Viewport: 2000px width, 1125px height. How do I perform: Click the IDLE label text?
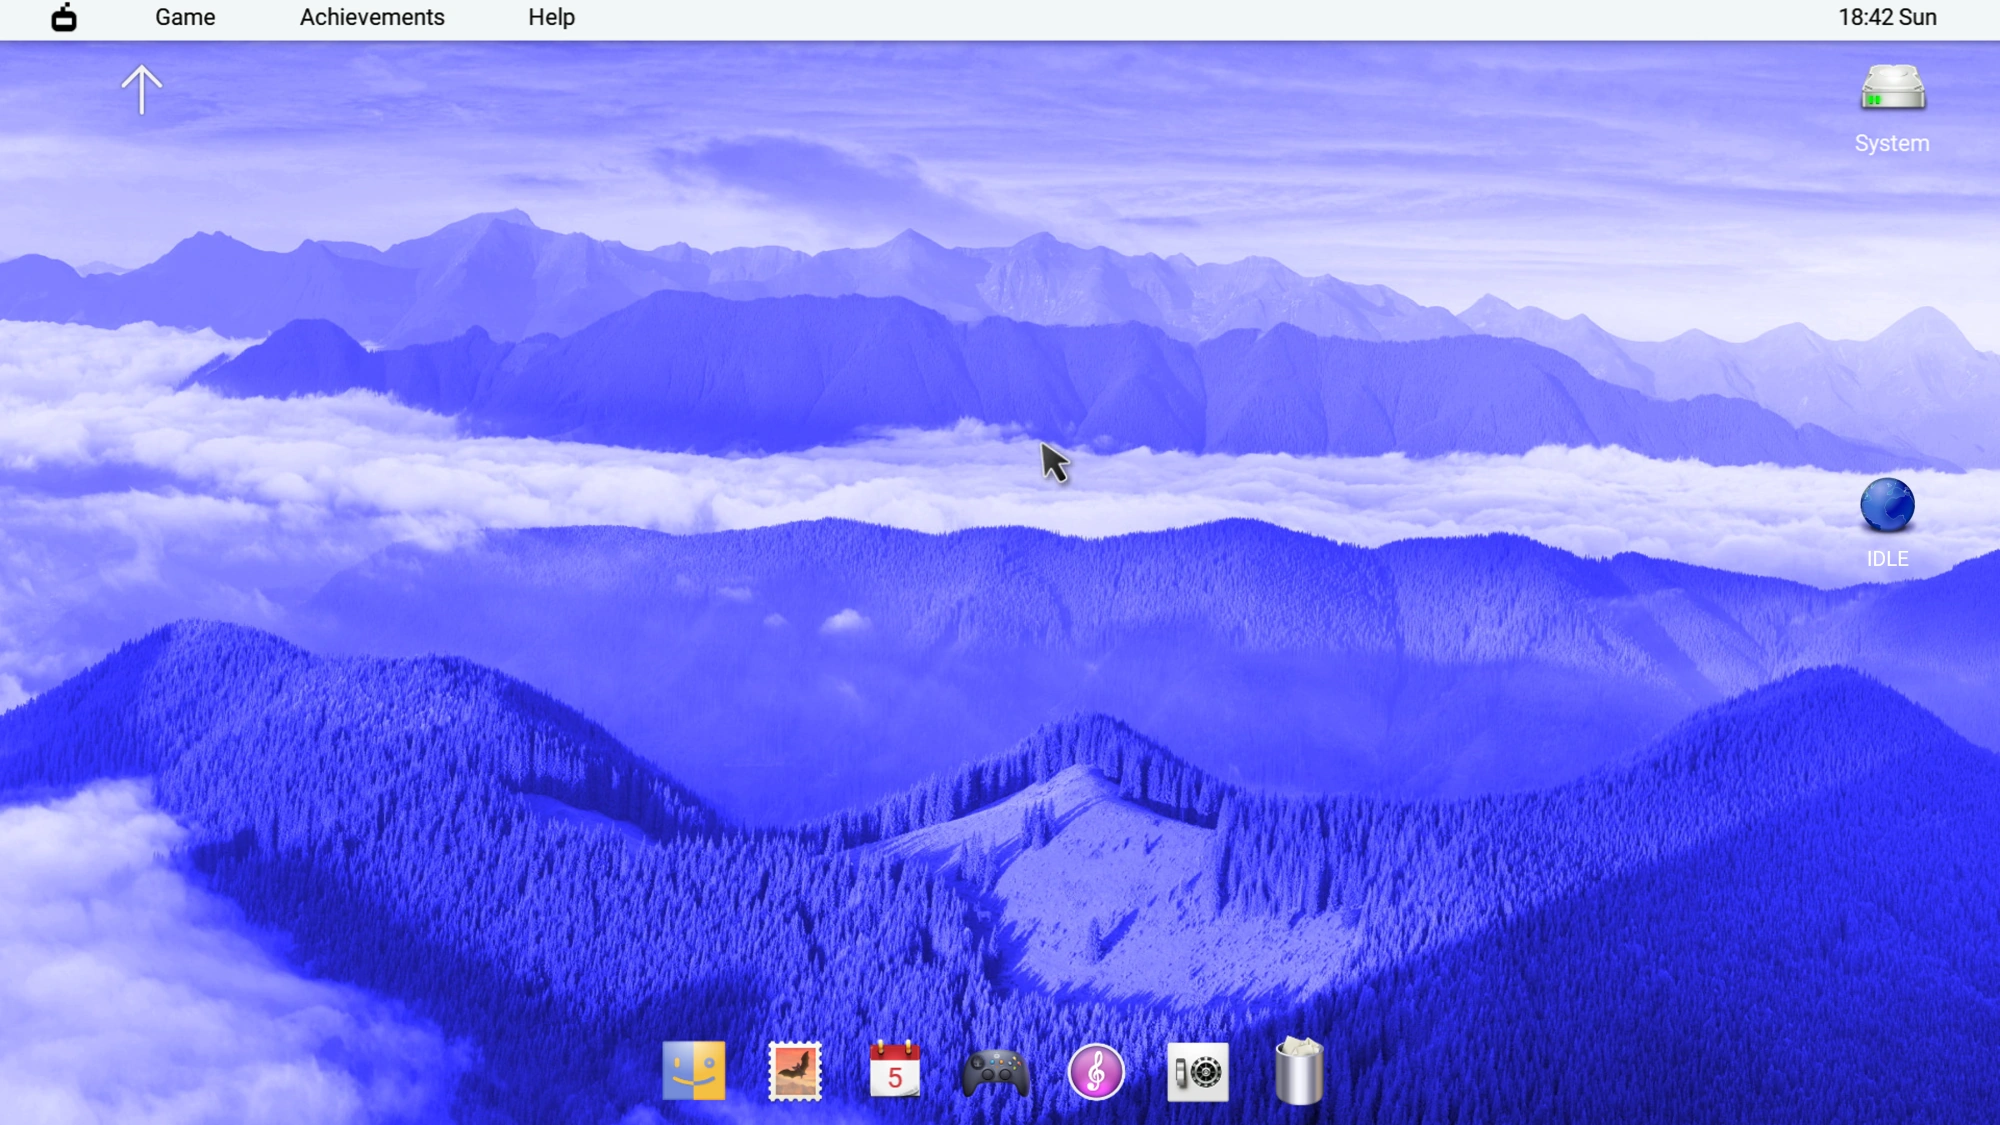point(1887,560)
